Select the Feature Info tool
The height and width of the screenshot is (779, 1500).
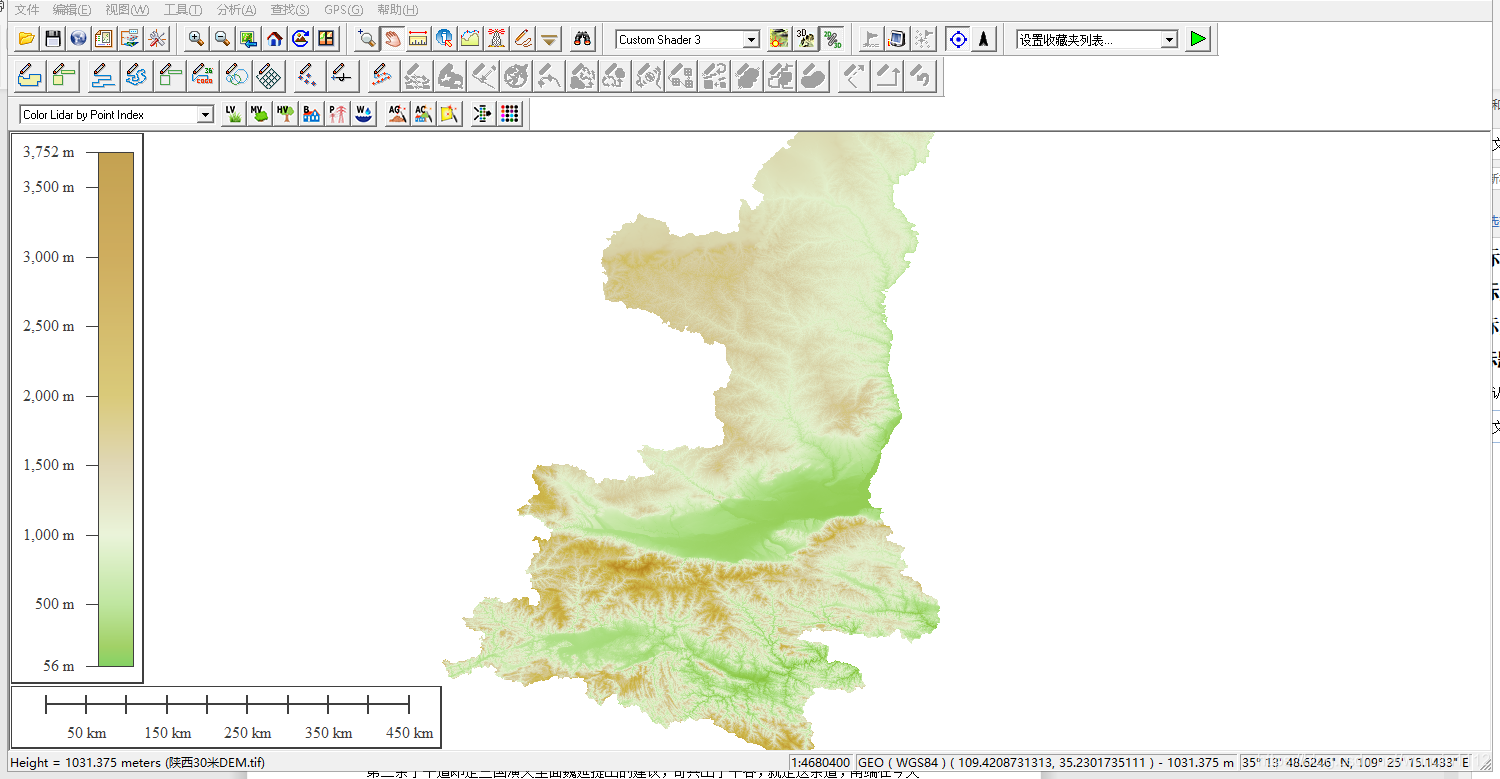pos(444,39)
